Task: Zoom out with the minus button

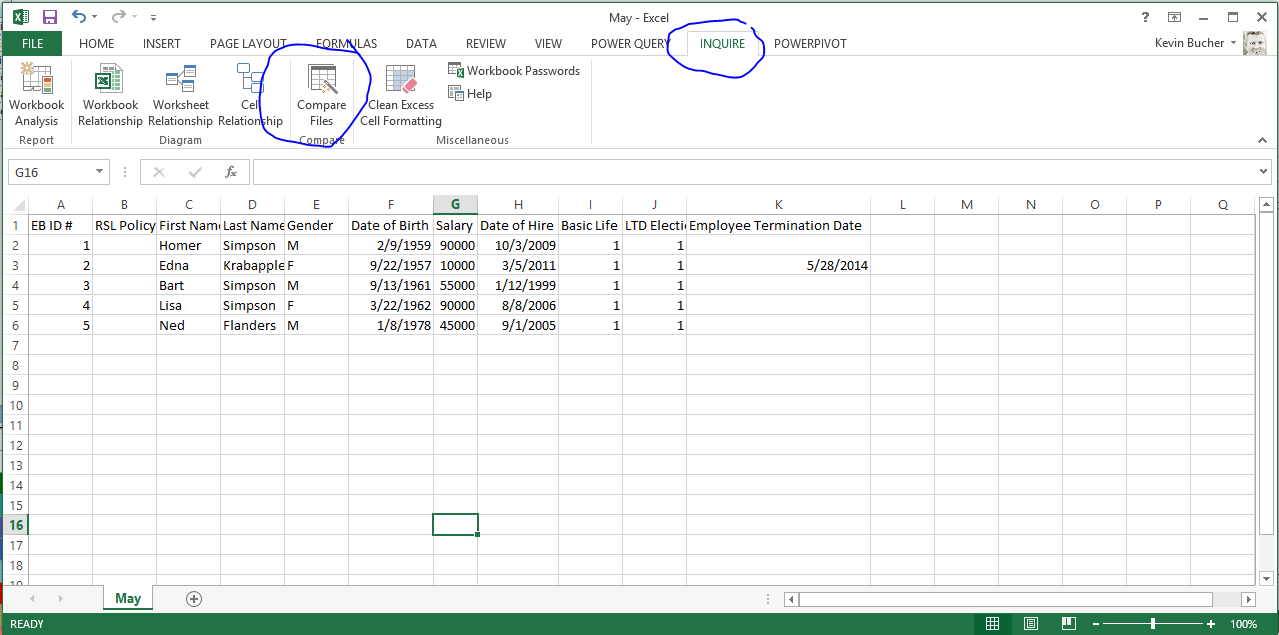Action: pyautogui.click(x=1097, y=624)
